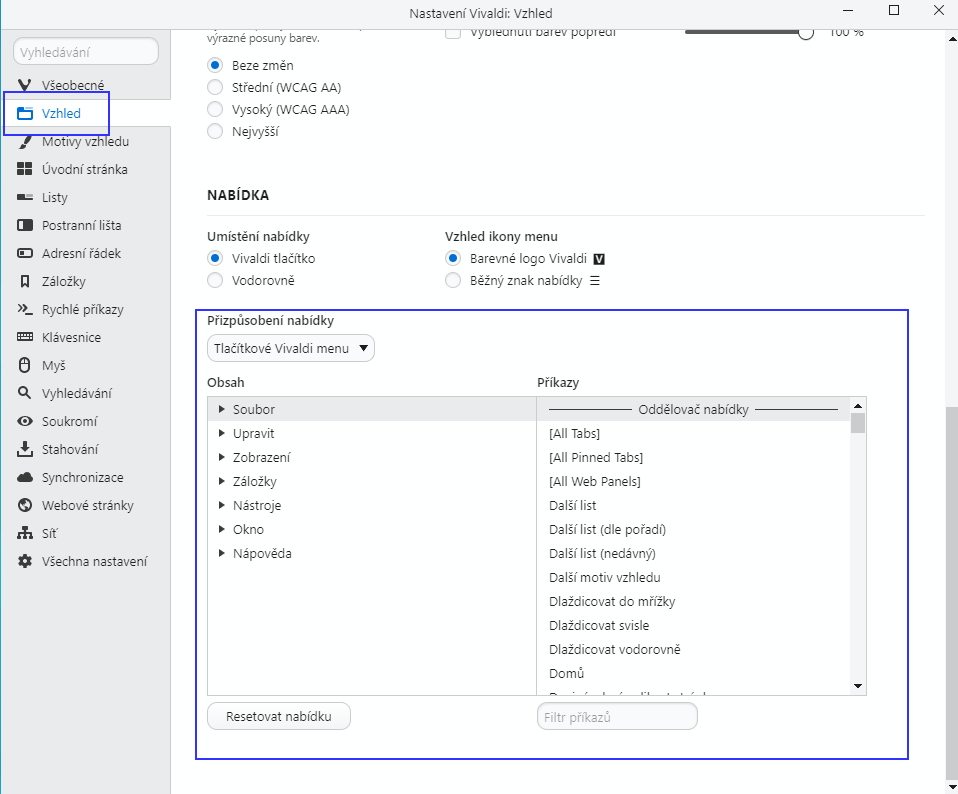Viewport: 958px width, 794px height.
Task: Click the Postranní lišta panel icon
Action: [x=24, y=225]
